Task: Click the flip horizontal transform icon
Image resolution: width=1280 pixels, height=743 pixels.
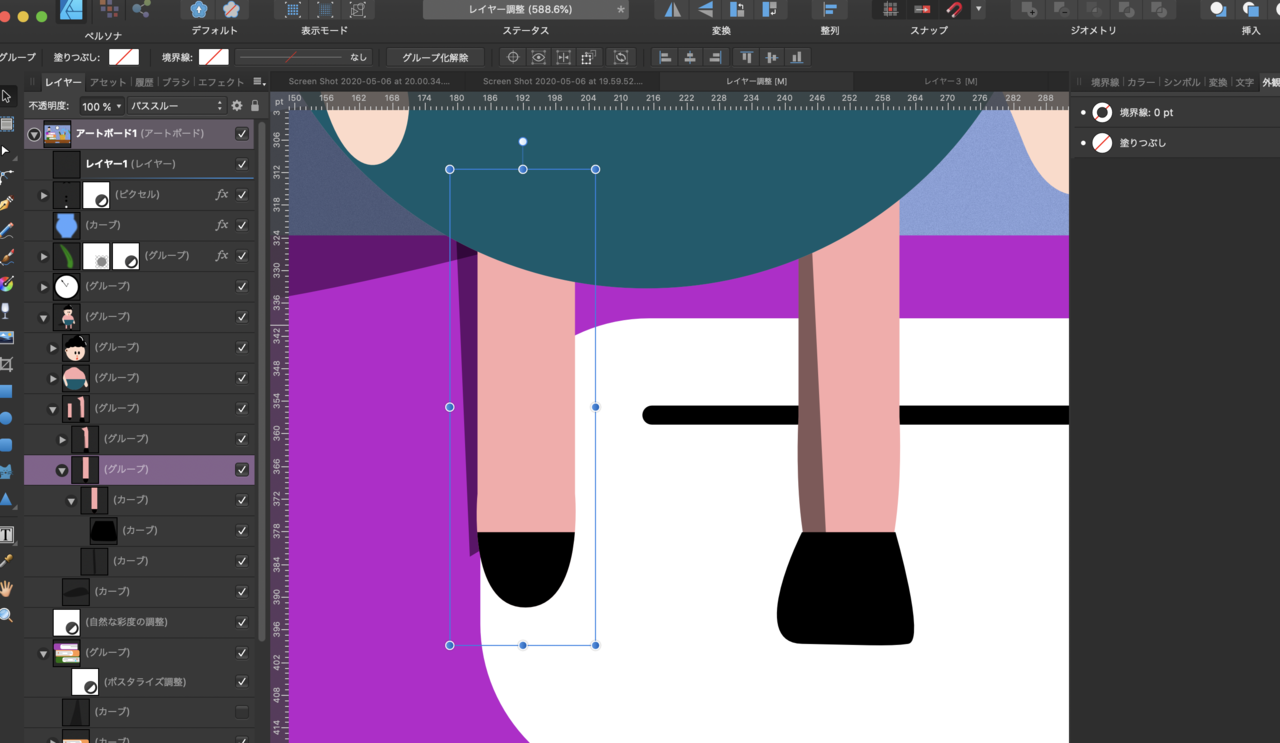Action: 672,10
